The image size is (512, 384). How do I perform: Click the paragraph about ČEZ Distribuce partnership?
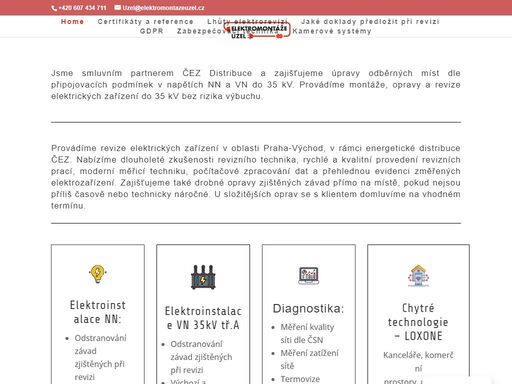[256, 85]
